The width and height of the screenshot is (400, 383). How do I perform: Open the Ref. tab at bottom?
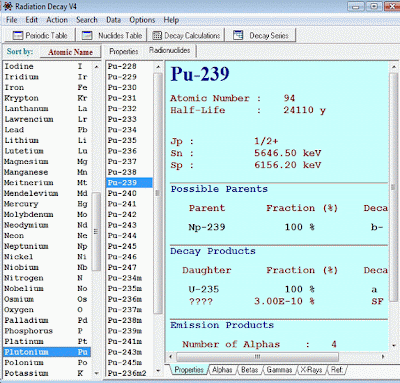[337, 370]
